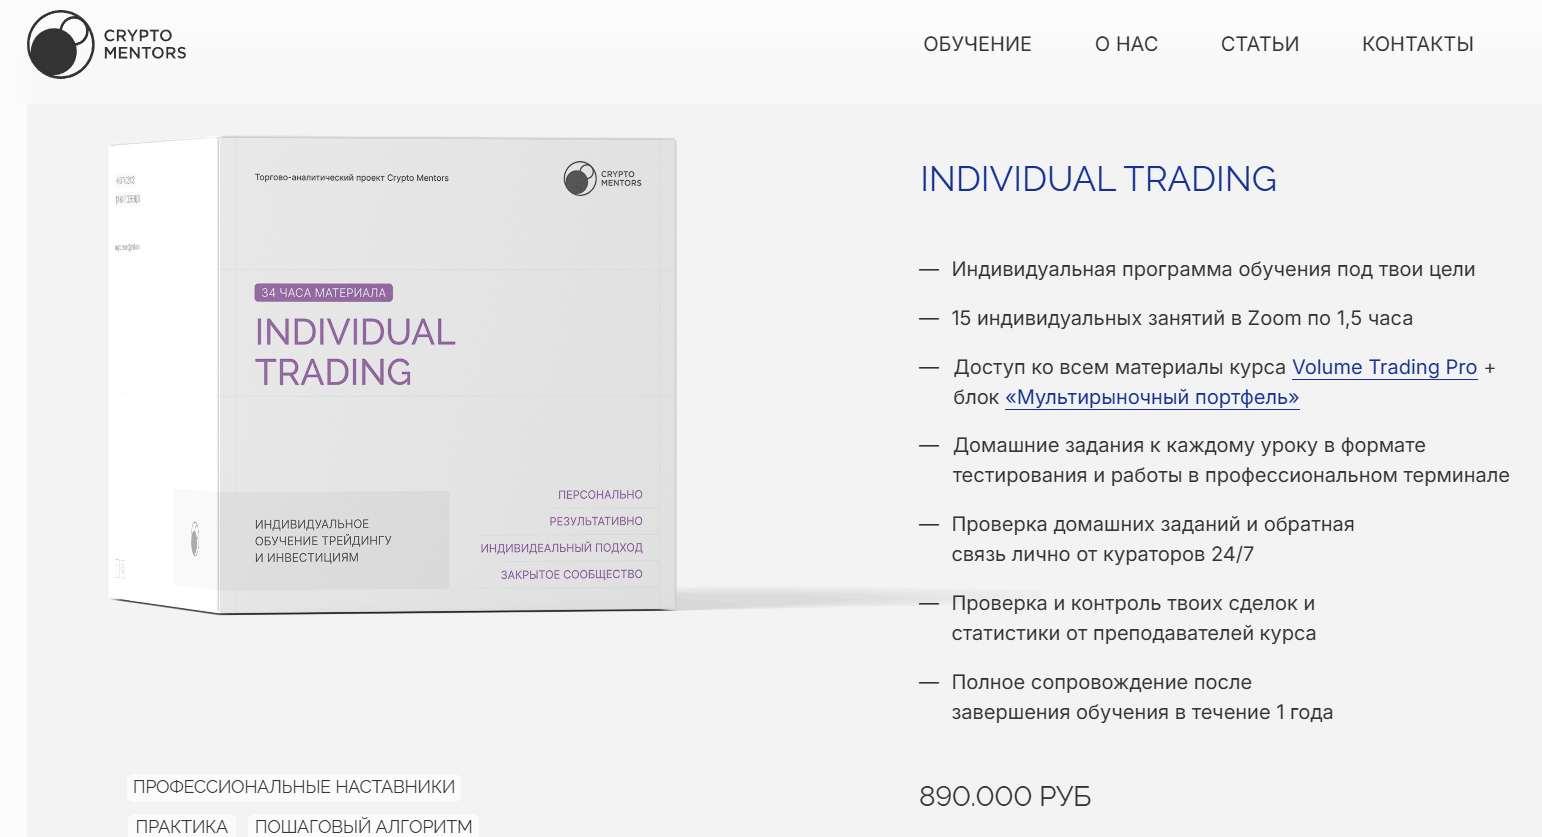
Task: Click ЗАКРЫТОЕ СООБЩЕСТВО on the box
Action: coord(572,575)
